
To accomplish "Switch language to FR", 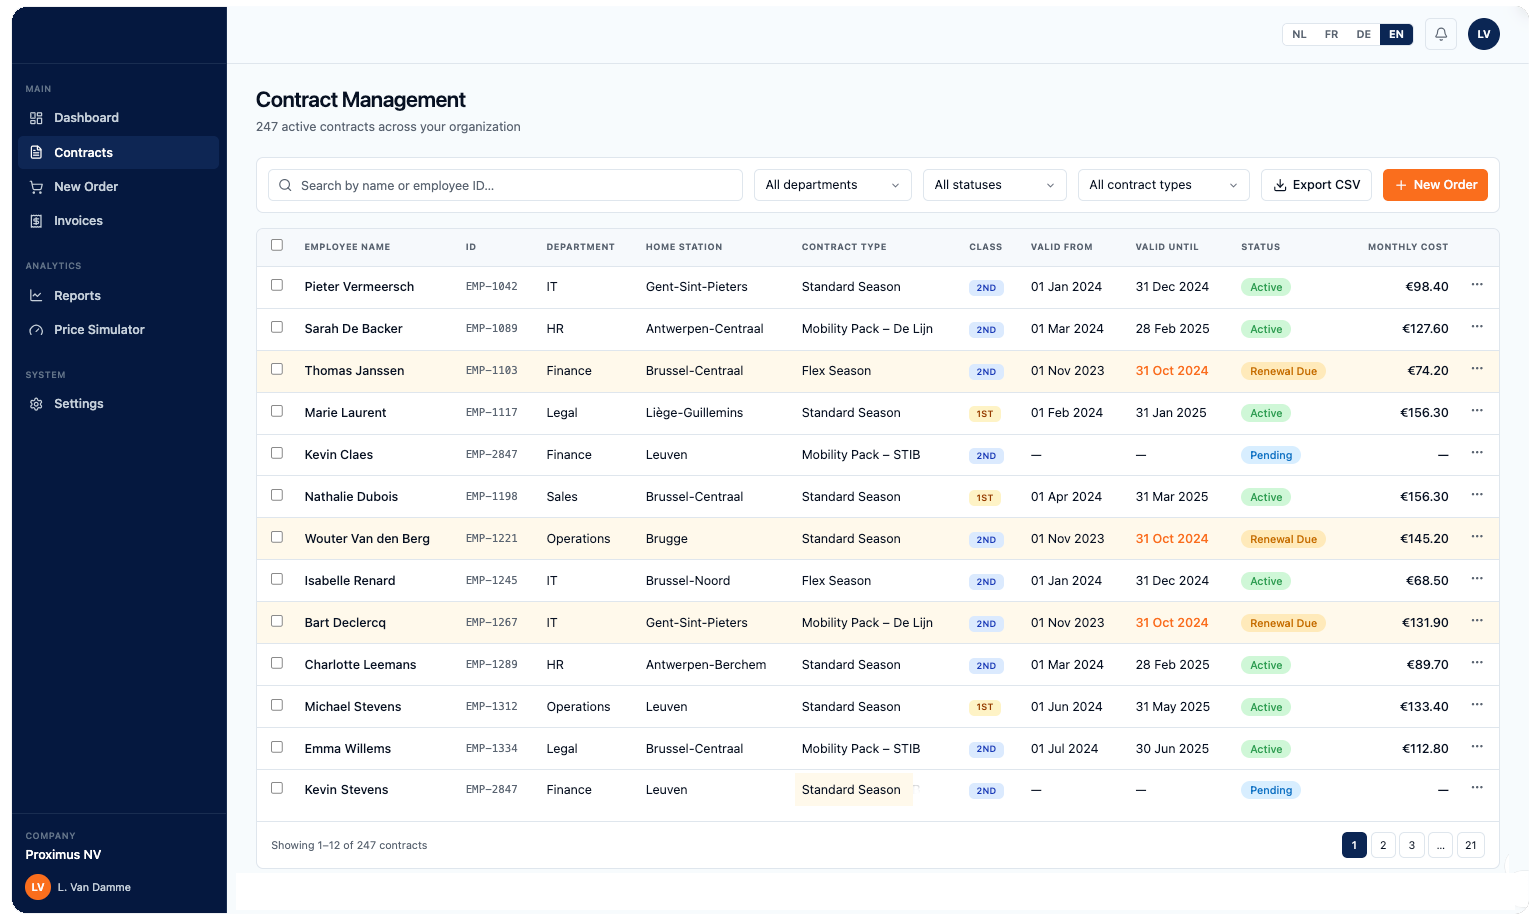I will point(1331,34).
